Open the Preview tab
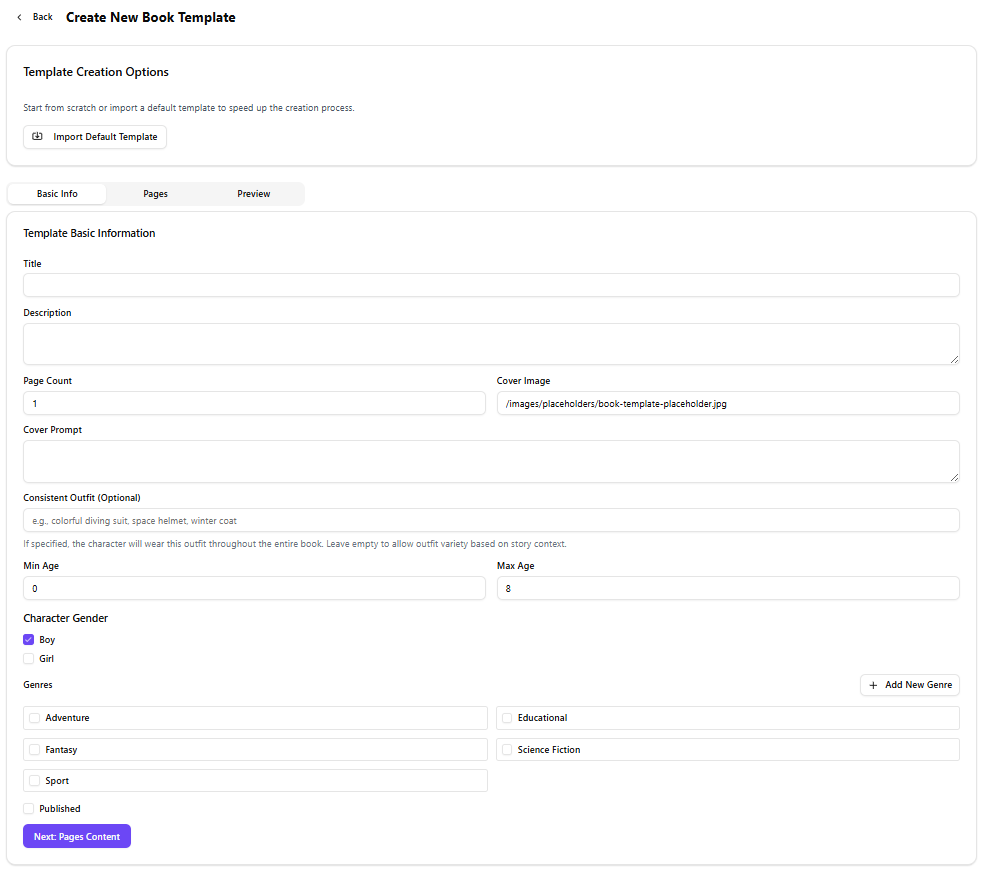The height and width of the screenshot is (874, 993). tap(253, 194)
